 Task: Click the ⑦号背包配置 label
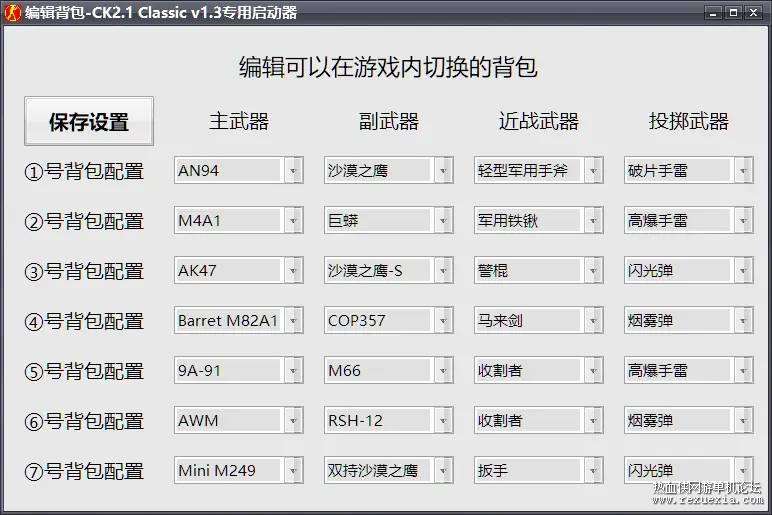pos(84,471)
